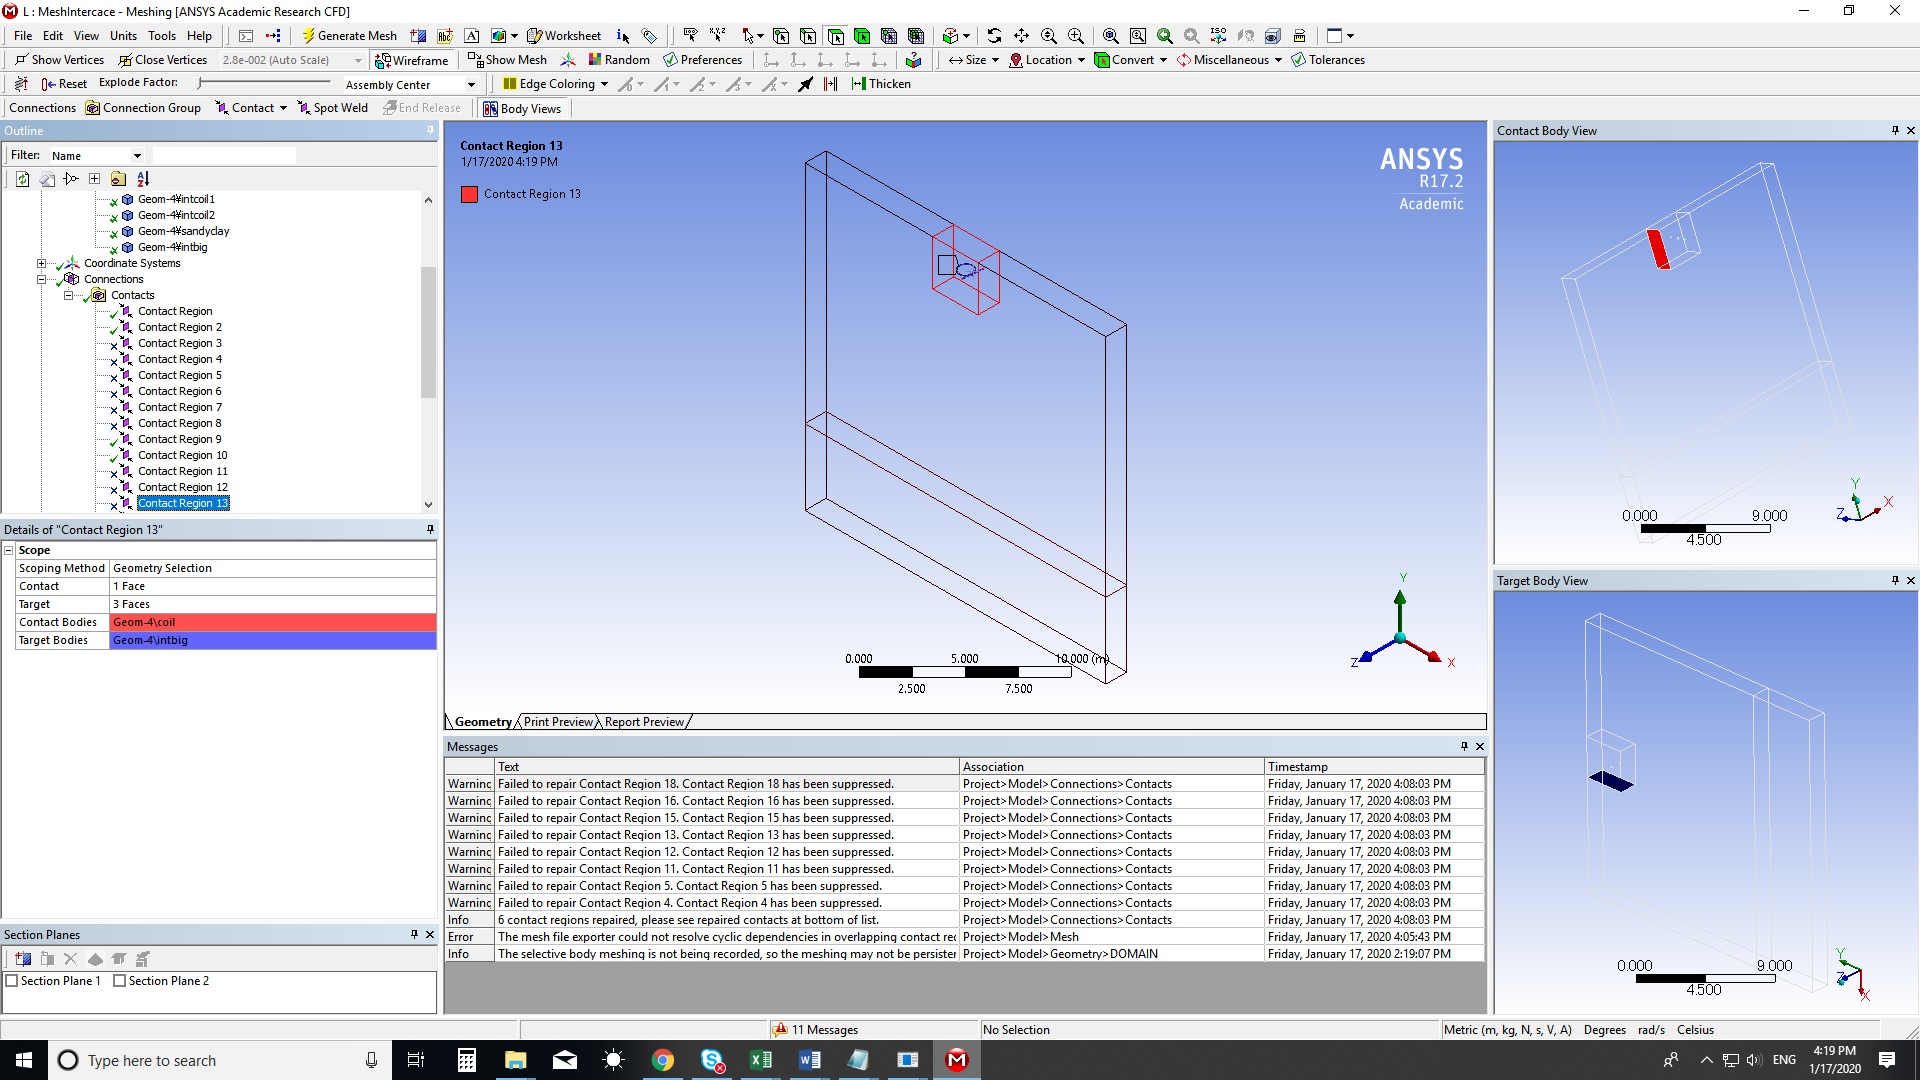Open the Tools menu
Viewport: 1920px width, 1080px height.
click(161, 36)
